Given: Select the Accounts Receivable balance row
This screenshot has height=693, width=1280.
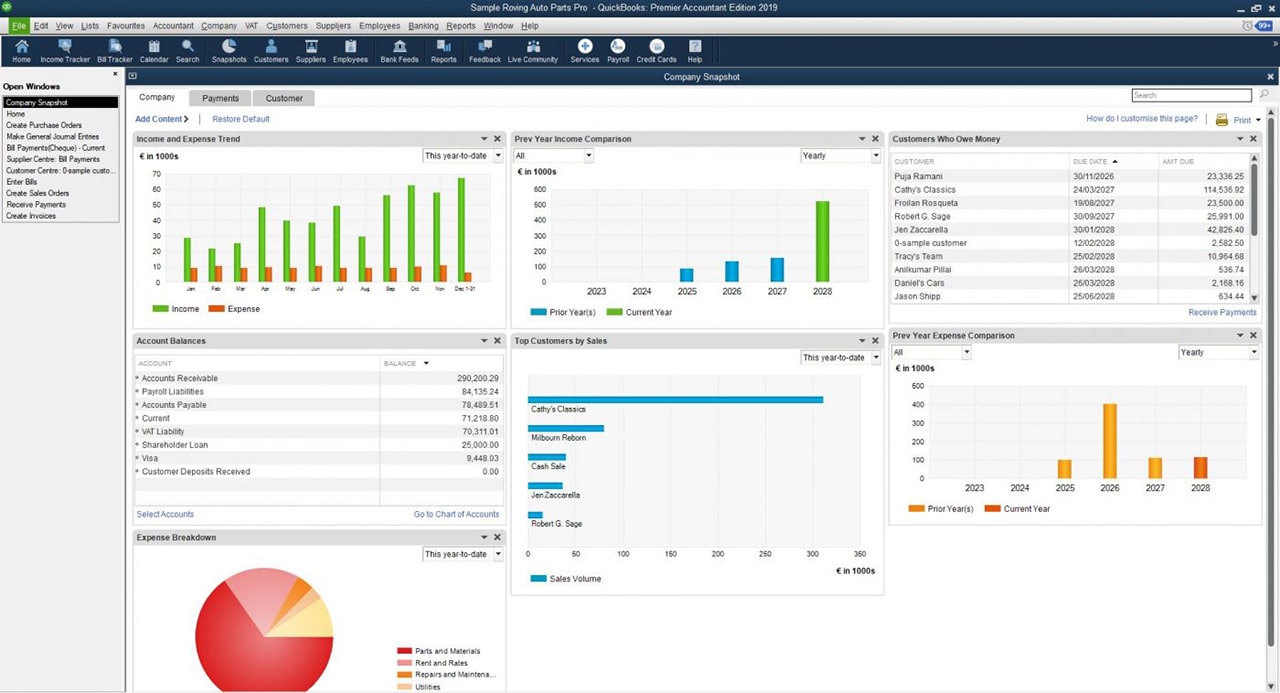Looking at the screenshot, I should pyautogui.click(x=318, y=379).
